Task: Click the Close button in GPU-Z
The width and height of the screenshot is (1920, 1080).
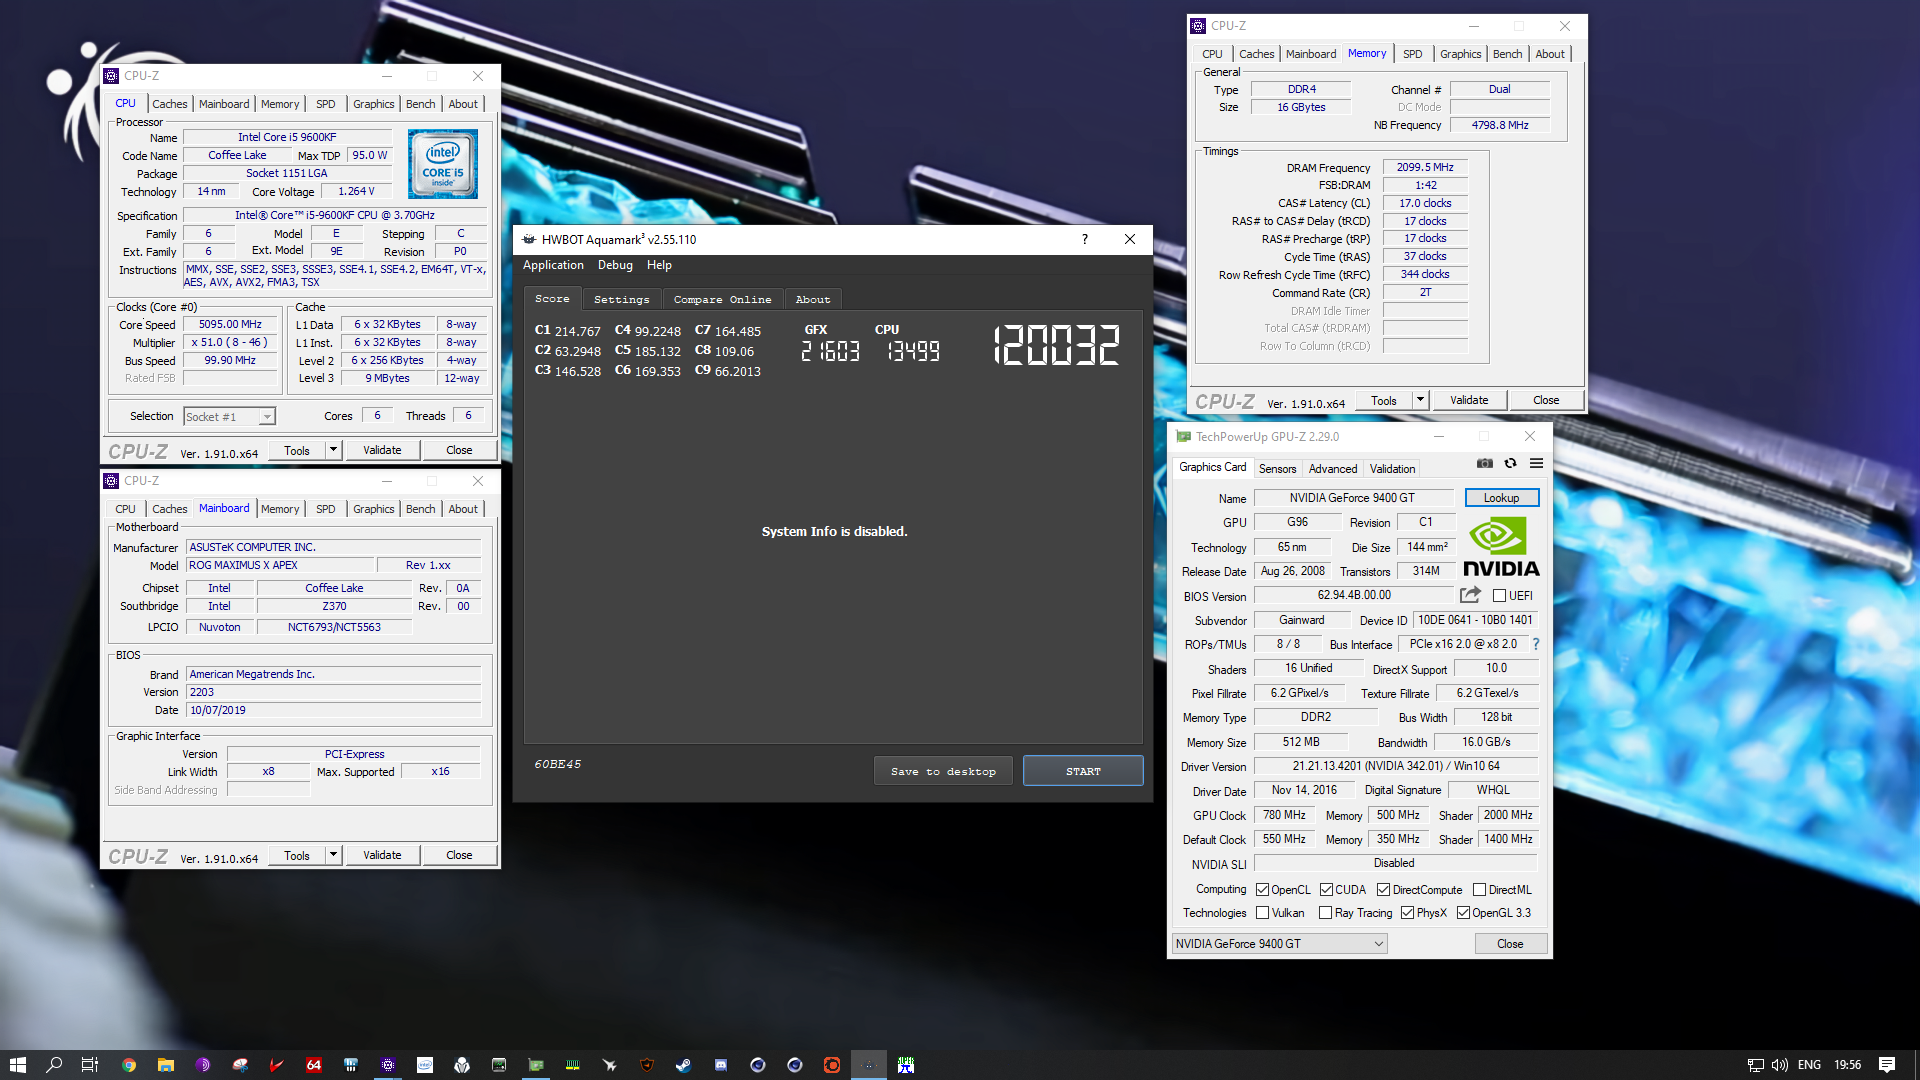Action: pos(1510,944)
